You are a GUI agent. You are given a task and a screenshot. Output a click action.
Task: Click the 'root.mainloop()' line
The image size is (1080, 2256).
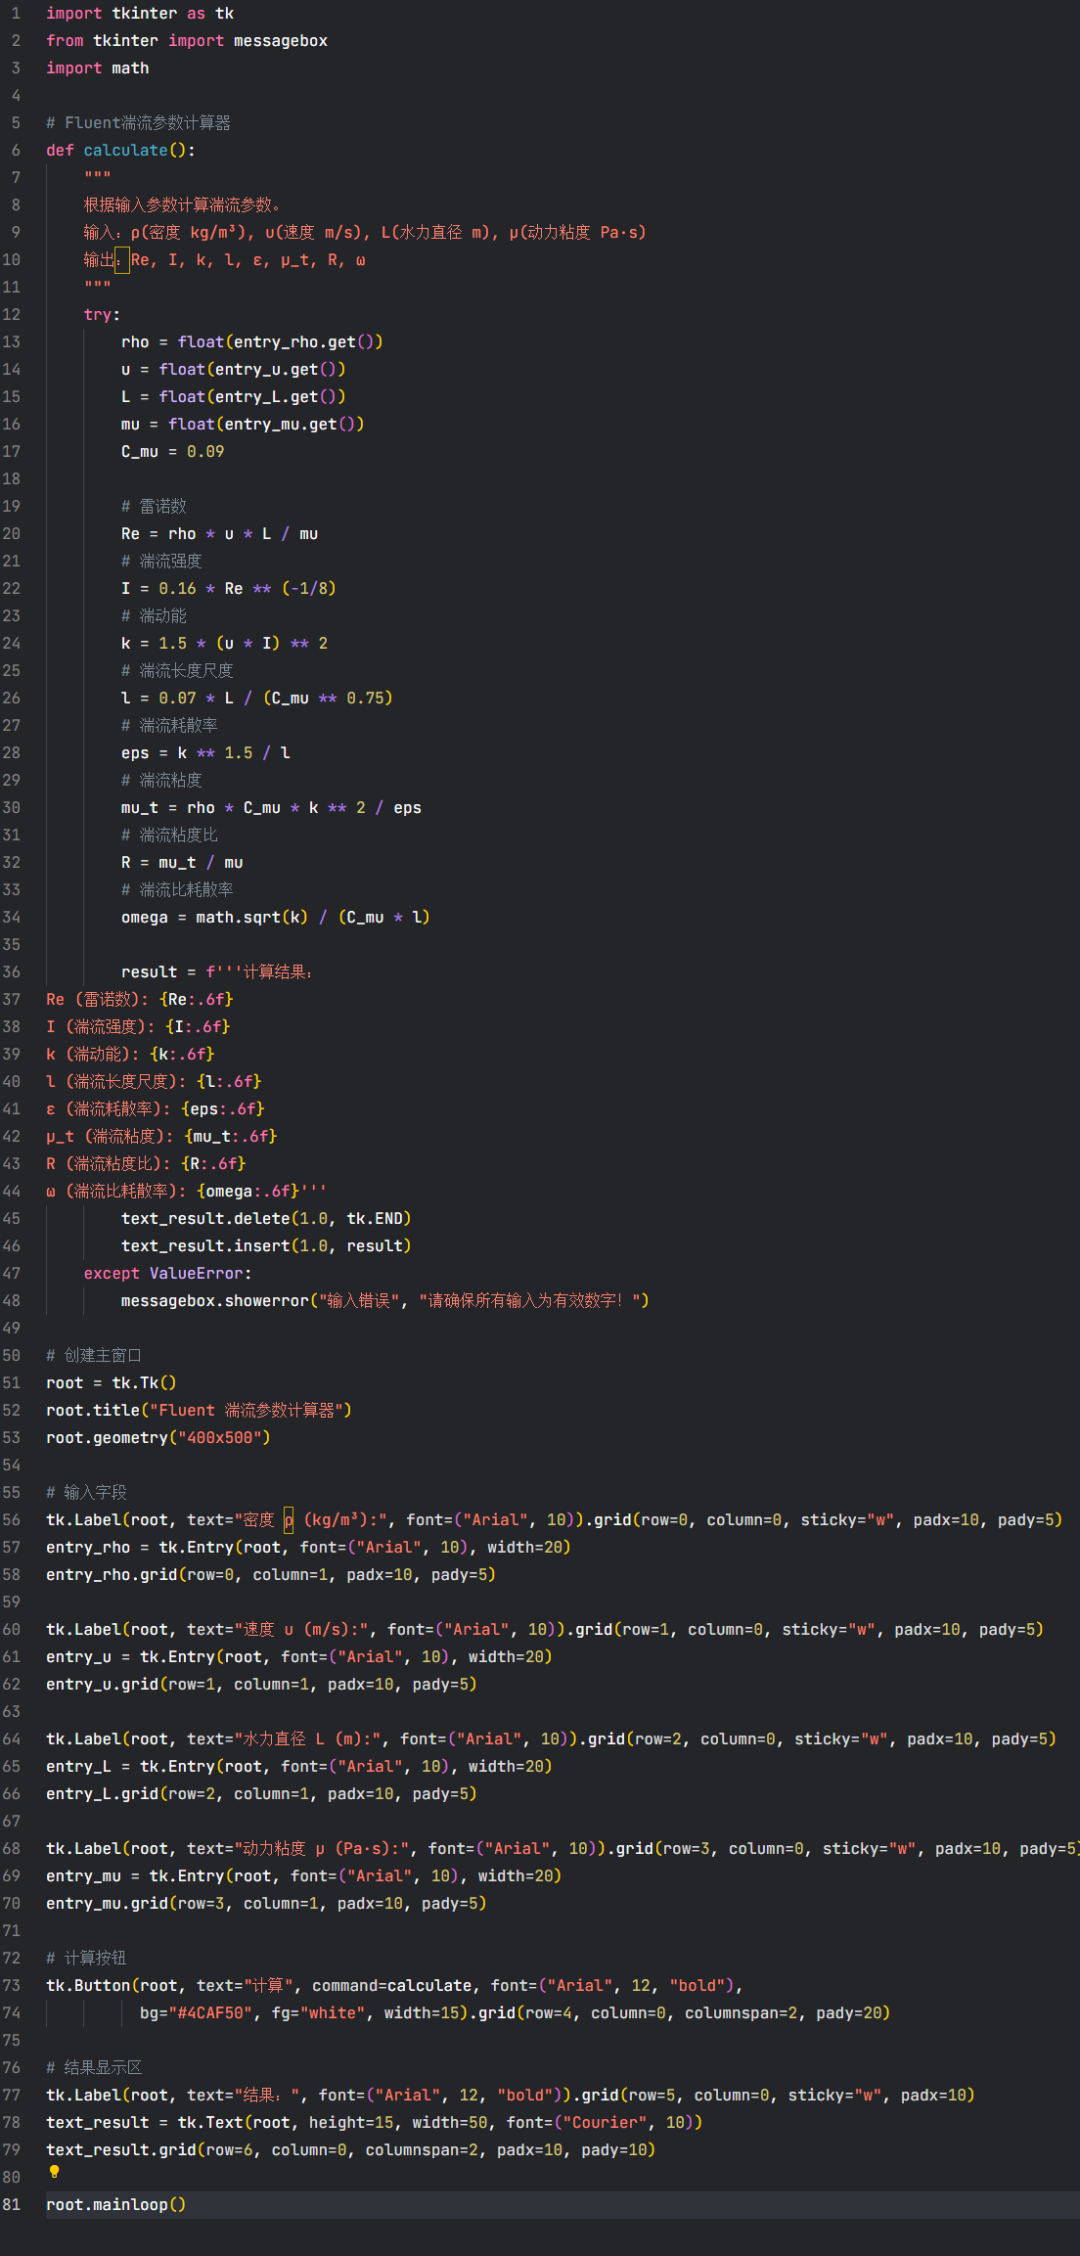click(x=116, y=2205)
